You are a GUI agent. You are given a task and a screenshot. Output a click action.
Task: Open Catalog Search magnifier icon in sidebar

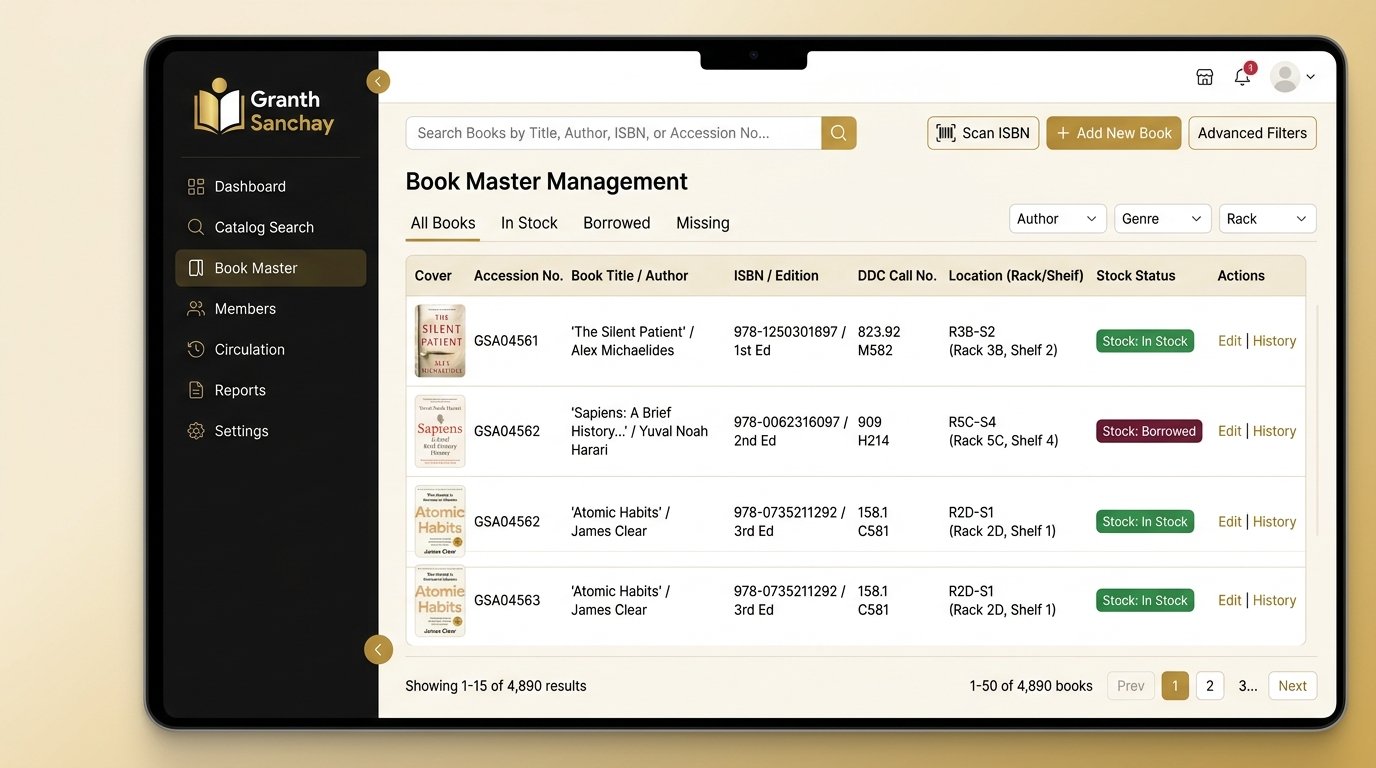point(196,227)
